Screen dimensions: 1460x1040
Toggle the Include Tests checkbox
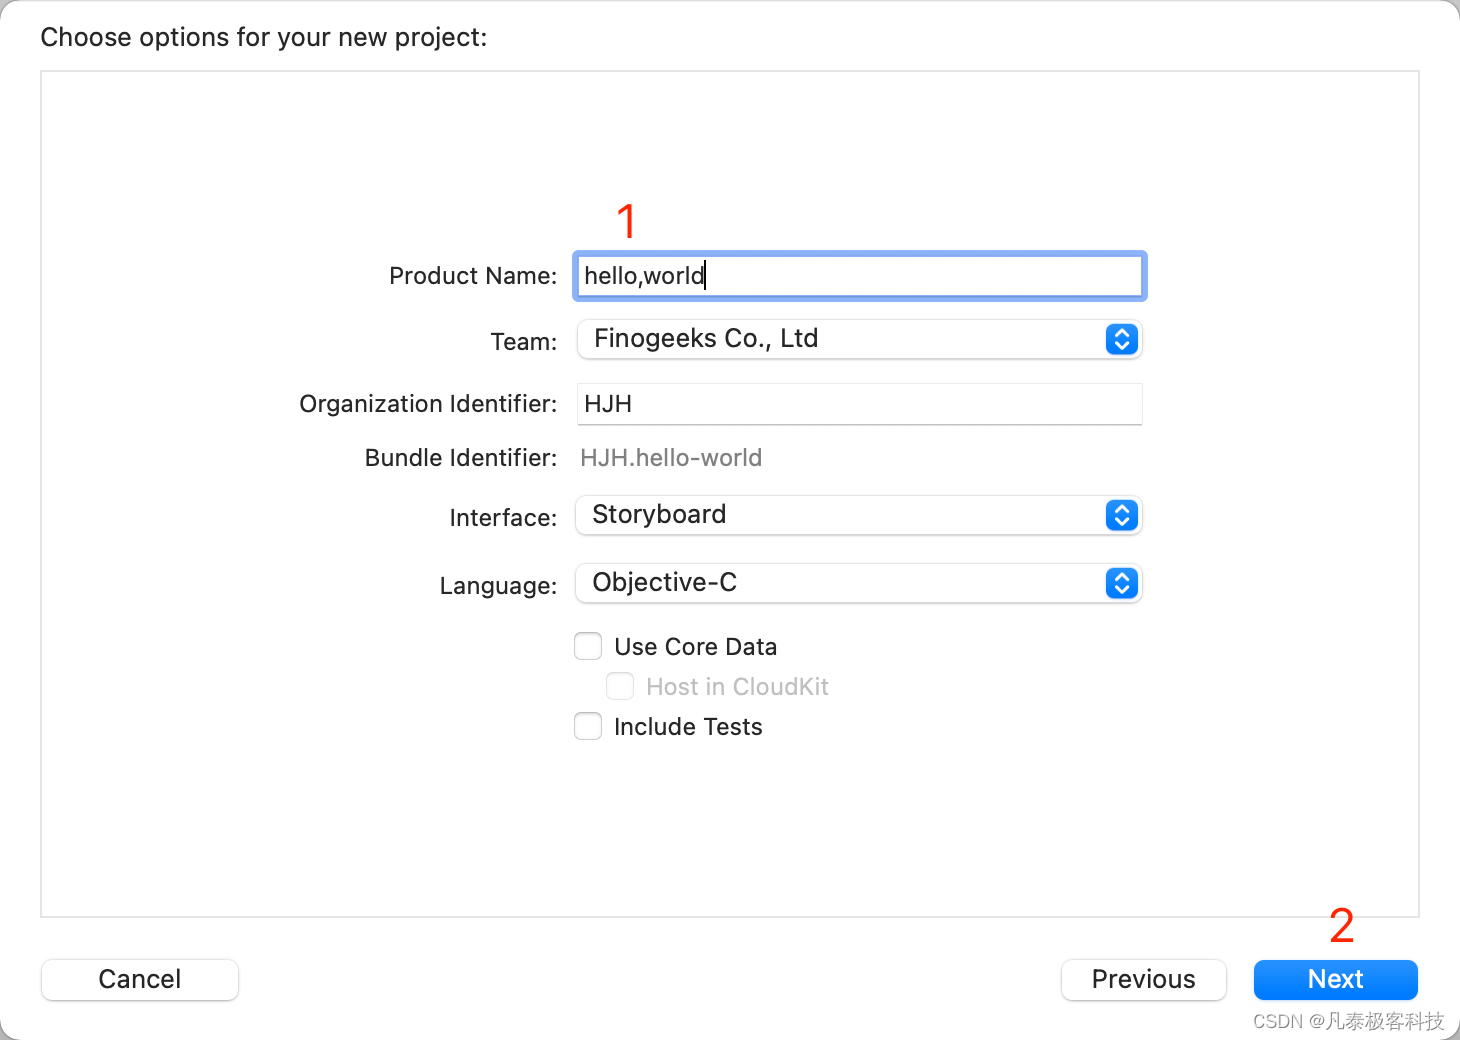[588, 726]
